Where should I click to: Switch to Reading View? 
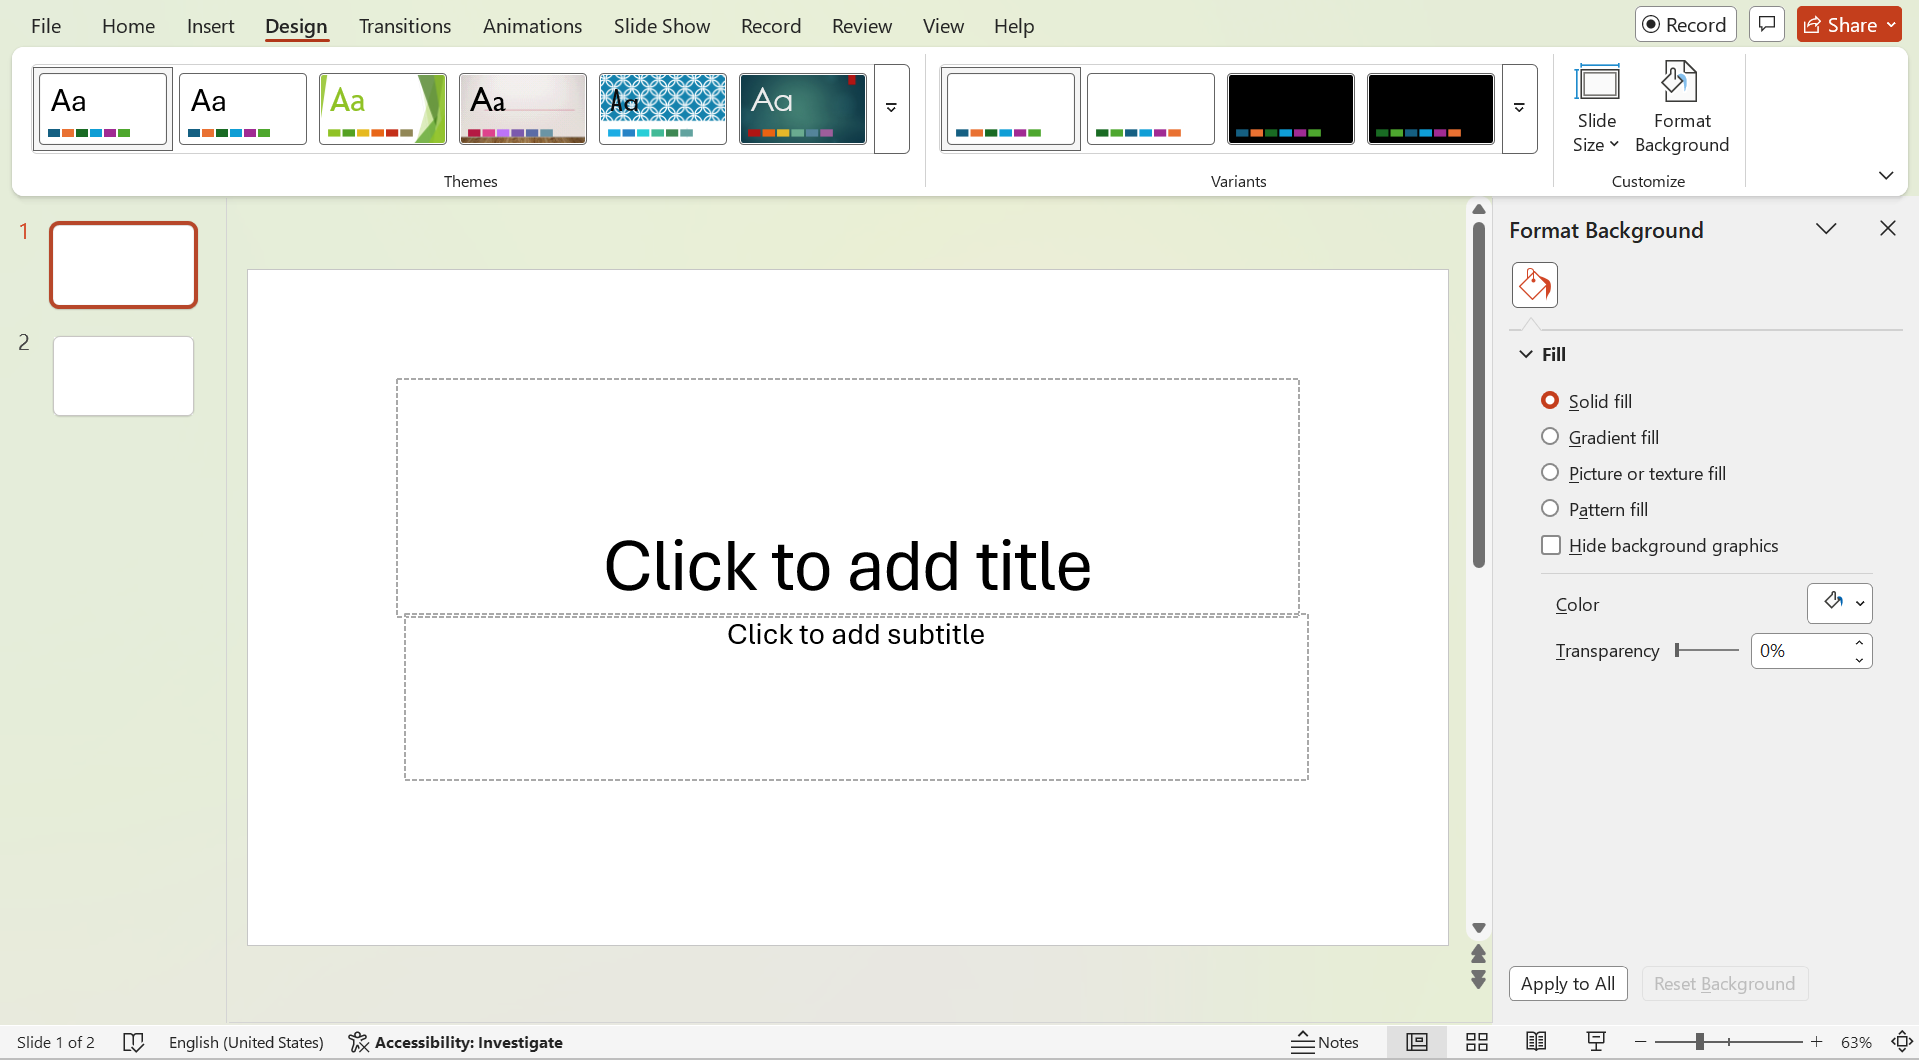click(x=1536, y=1042)
